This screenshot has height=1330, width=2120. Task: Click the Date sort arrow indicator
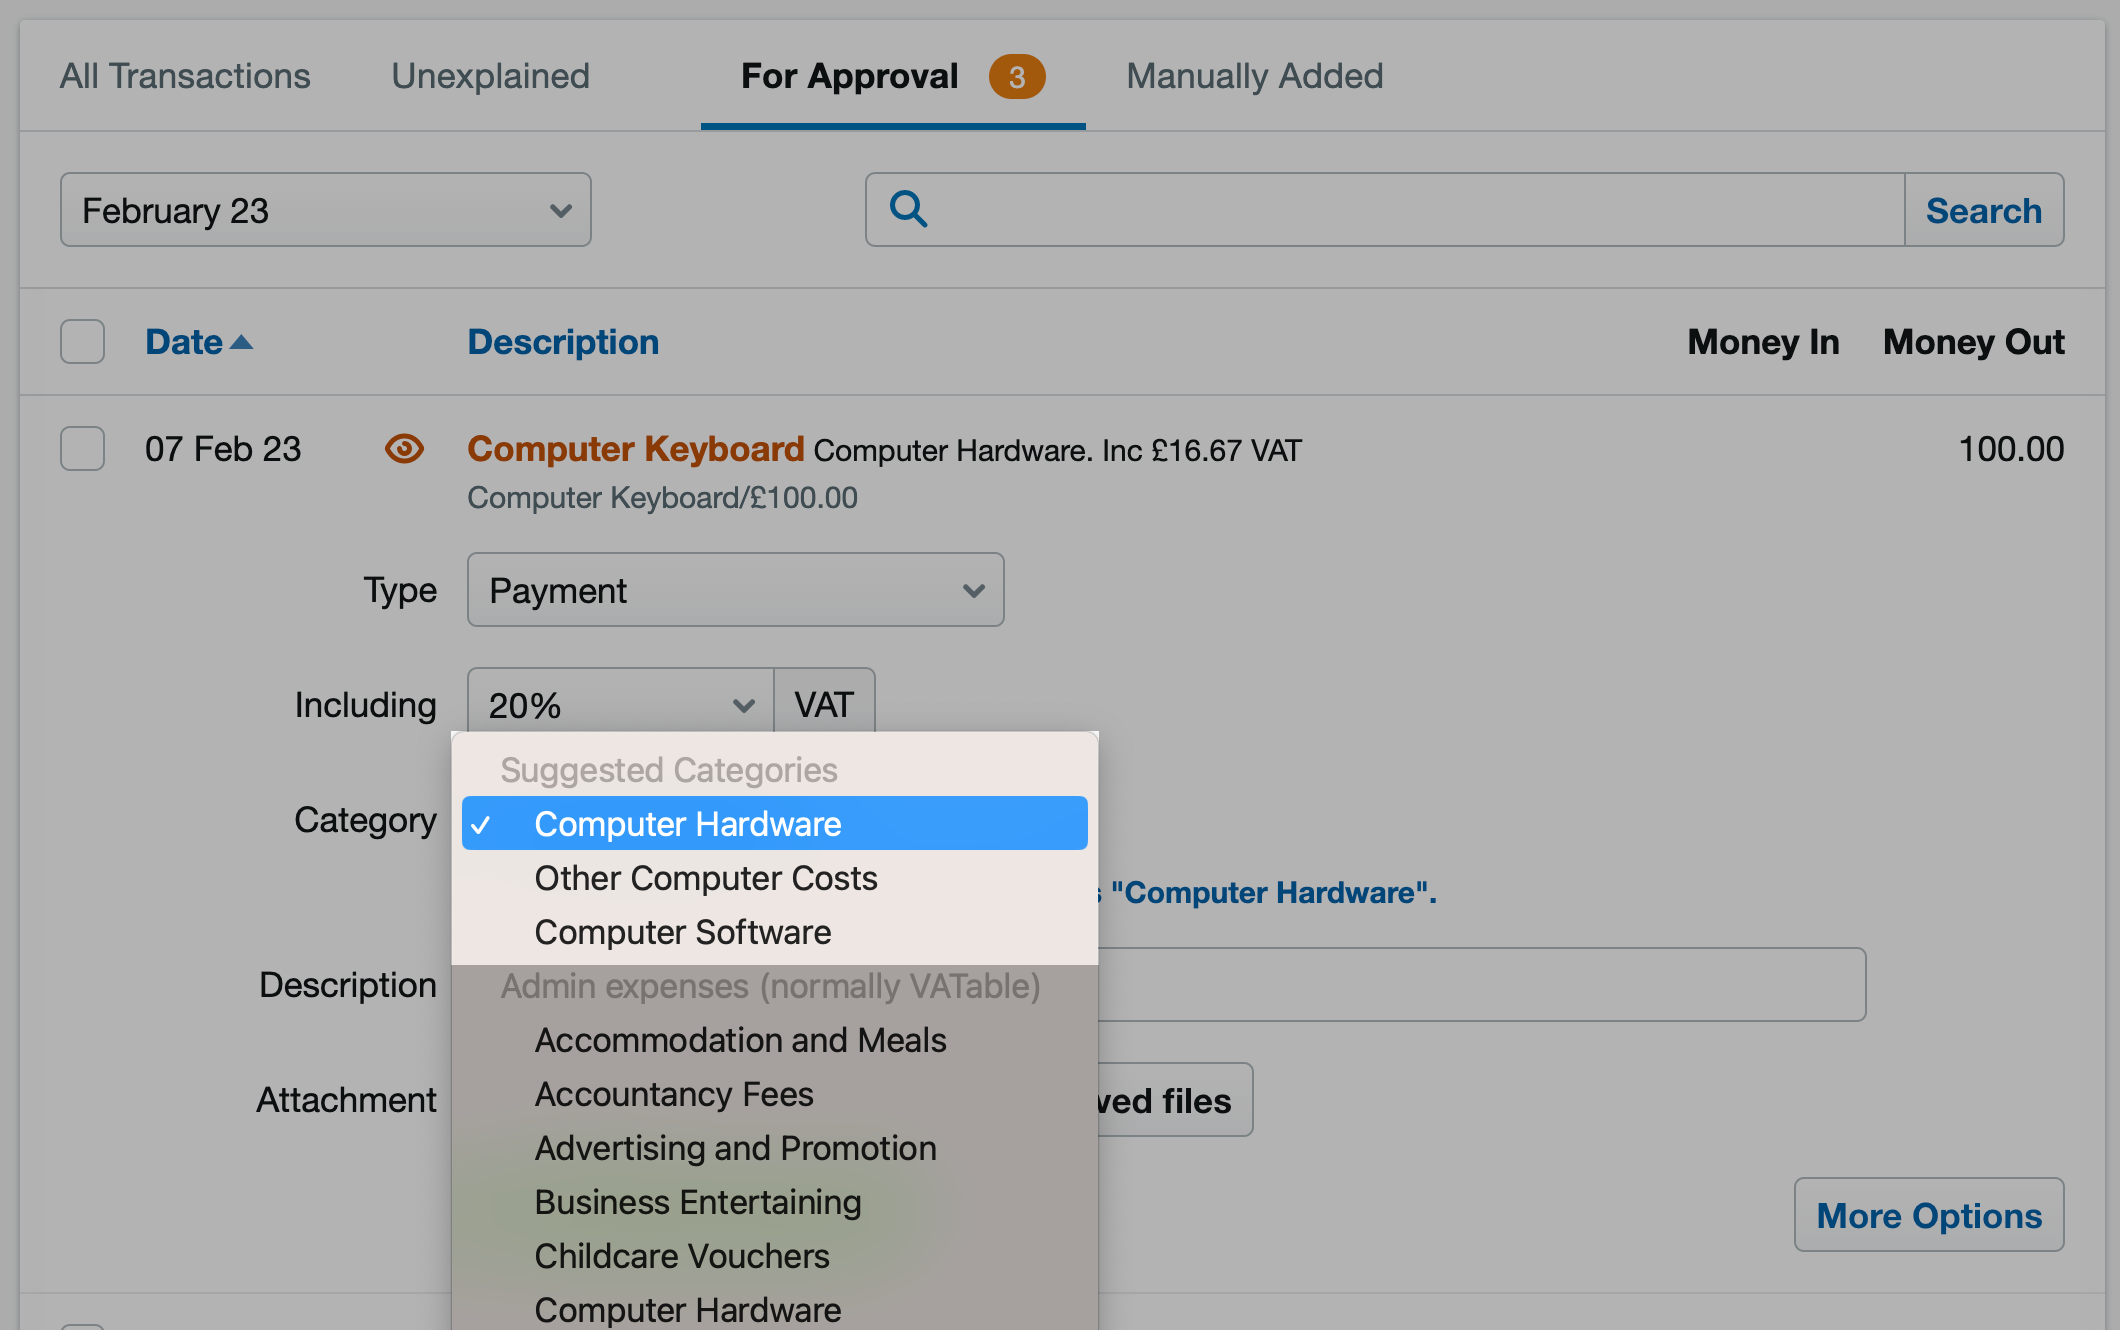[241, 342]
